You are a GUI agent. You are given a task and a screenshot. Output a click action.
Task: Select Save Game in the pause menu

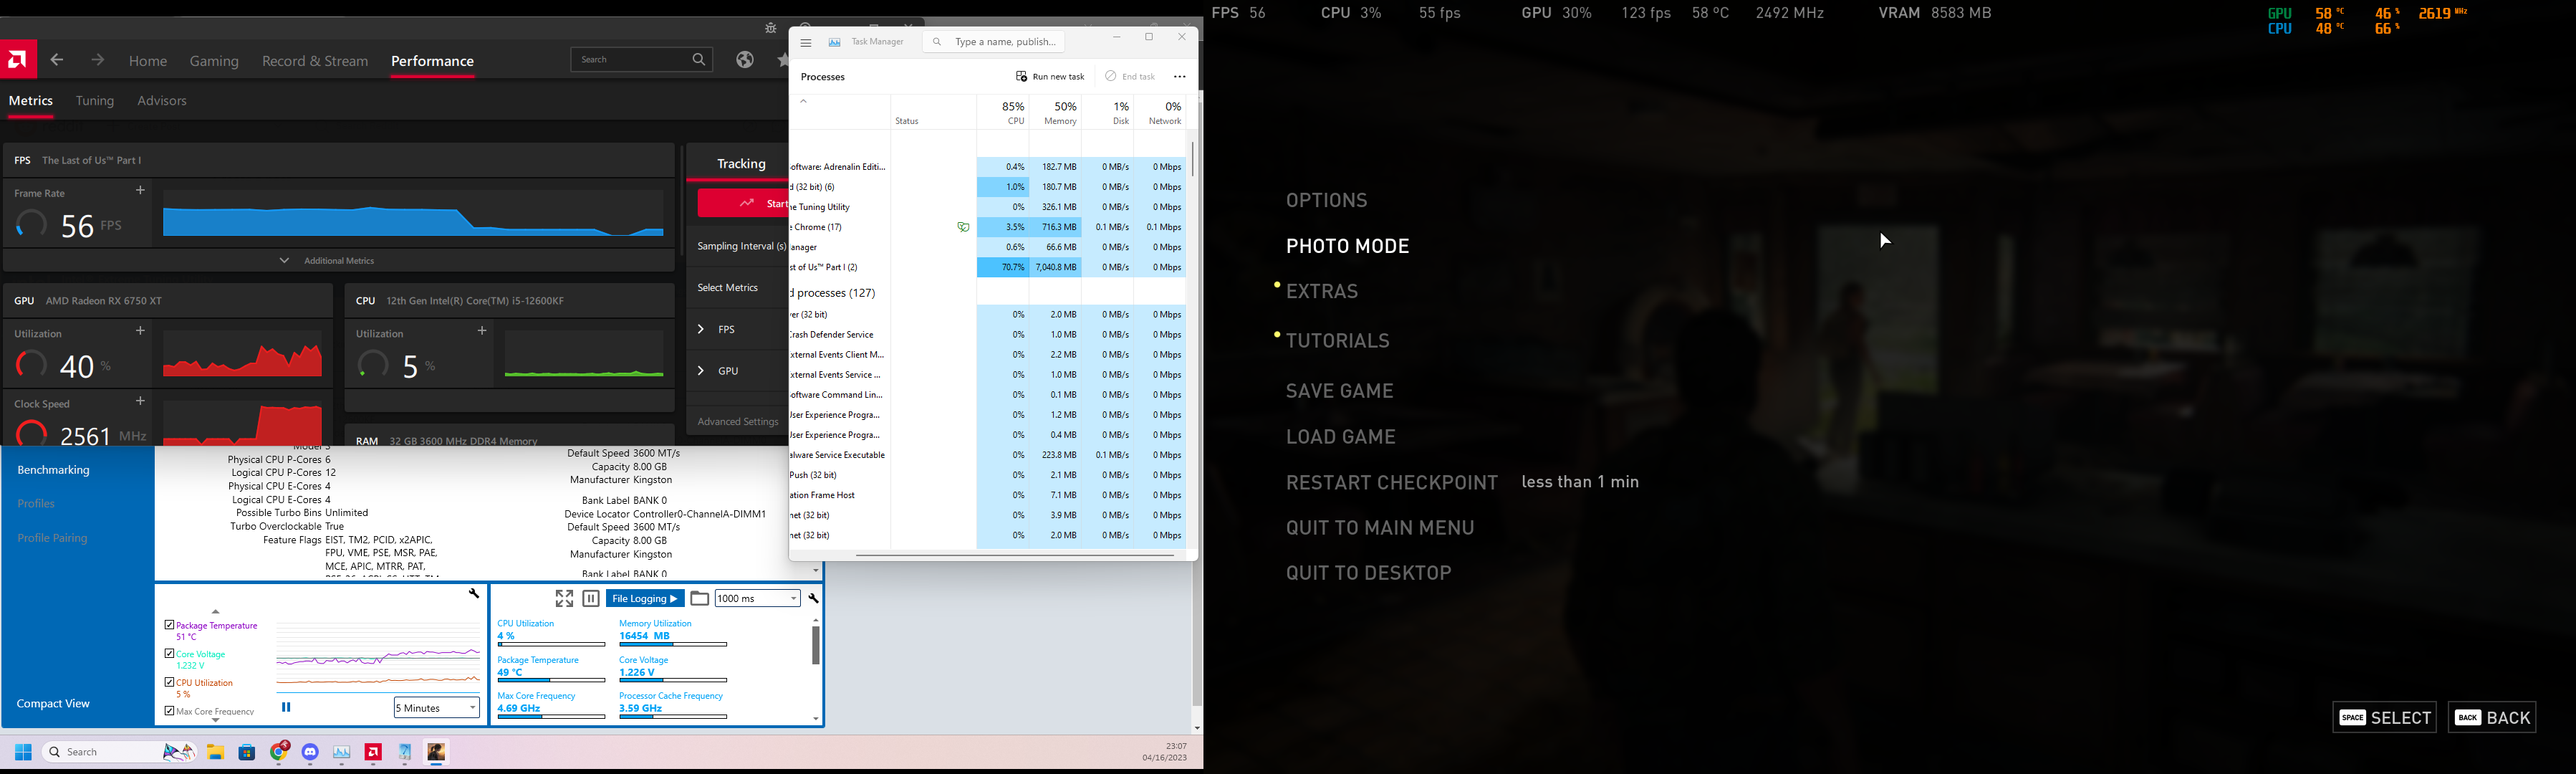(x=1340, y=391)
